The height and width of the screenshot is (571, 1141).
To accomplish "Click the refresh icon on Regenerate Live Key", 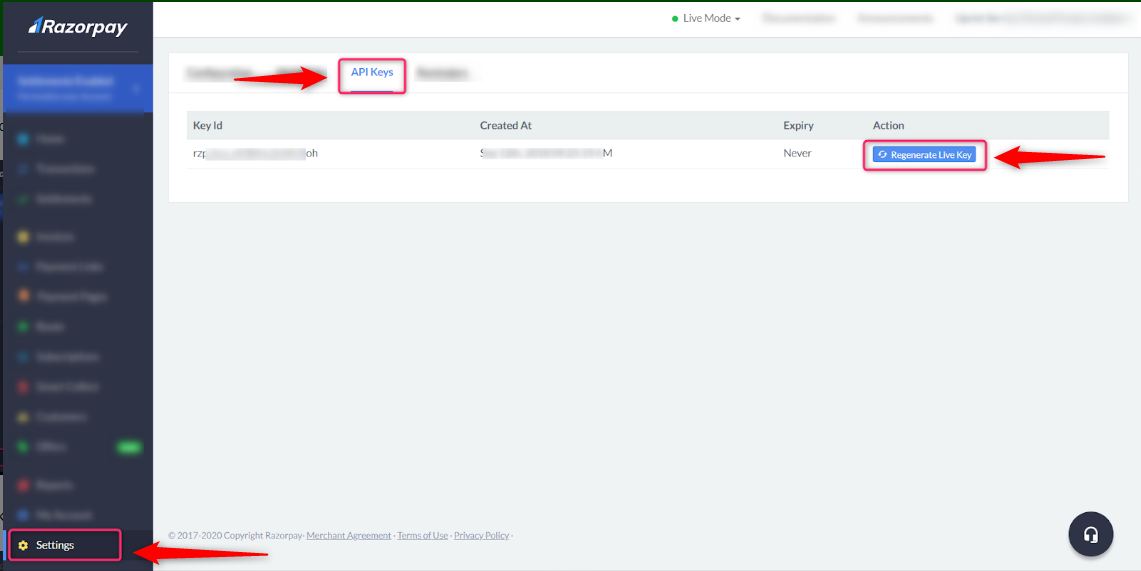I will click(x=882, y=155).
